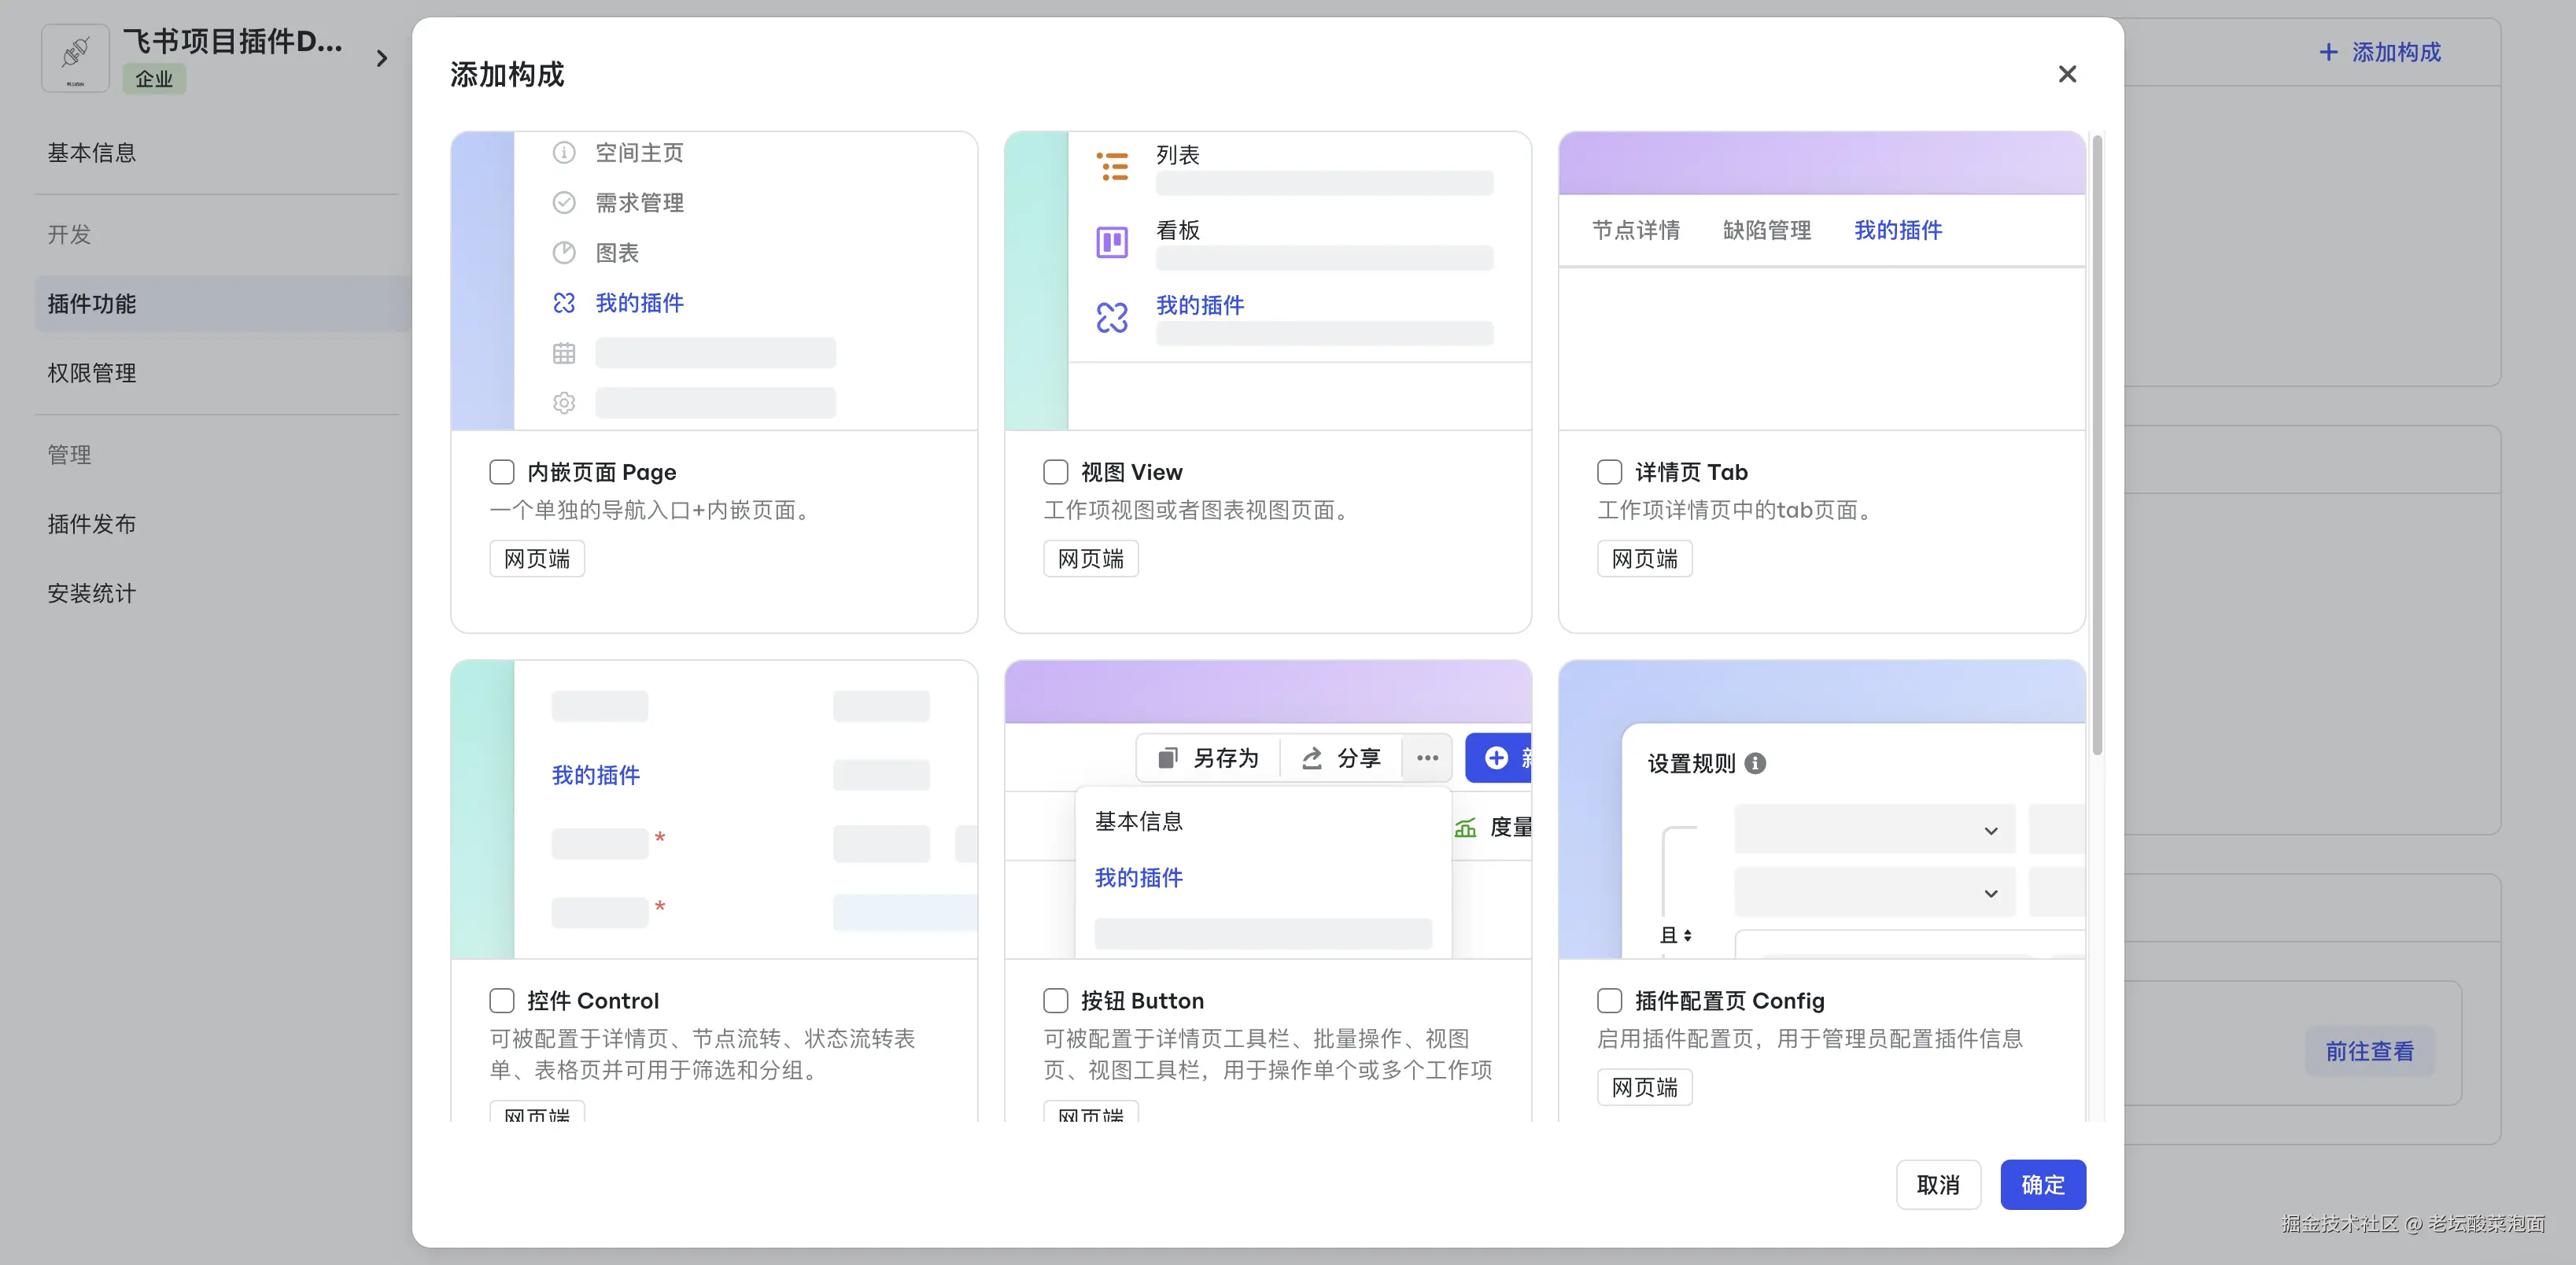The height and width of the screenshot is (1265, 2576).
Task: Close the 添加构成 dialog with X
Action: click(2067, 74)
